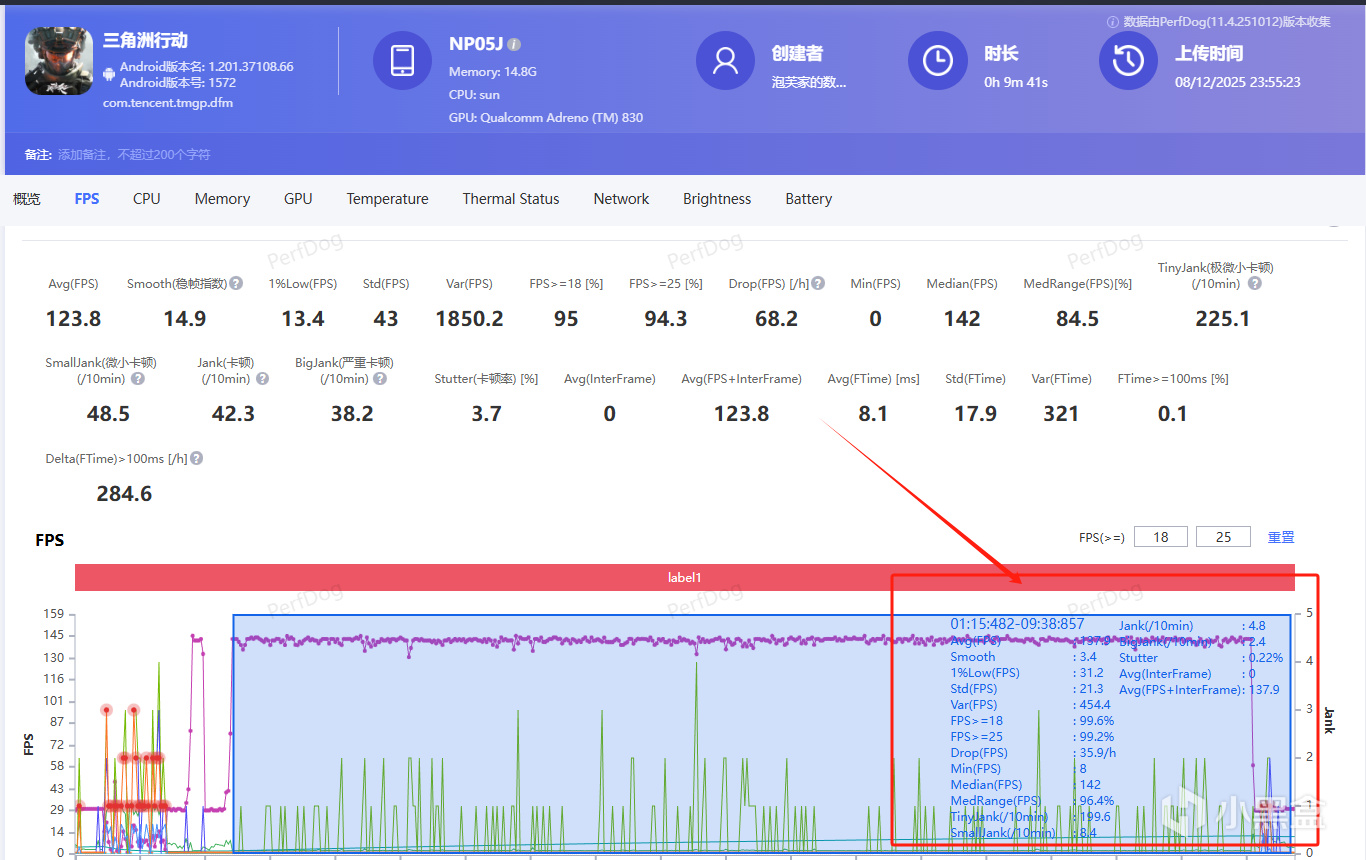The image size is (1366, 860).
Task: Open the CPU tab
Action: click(146, 199)
